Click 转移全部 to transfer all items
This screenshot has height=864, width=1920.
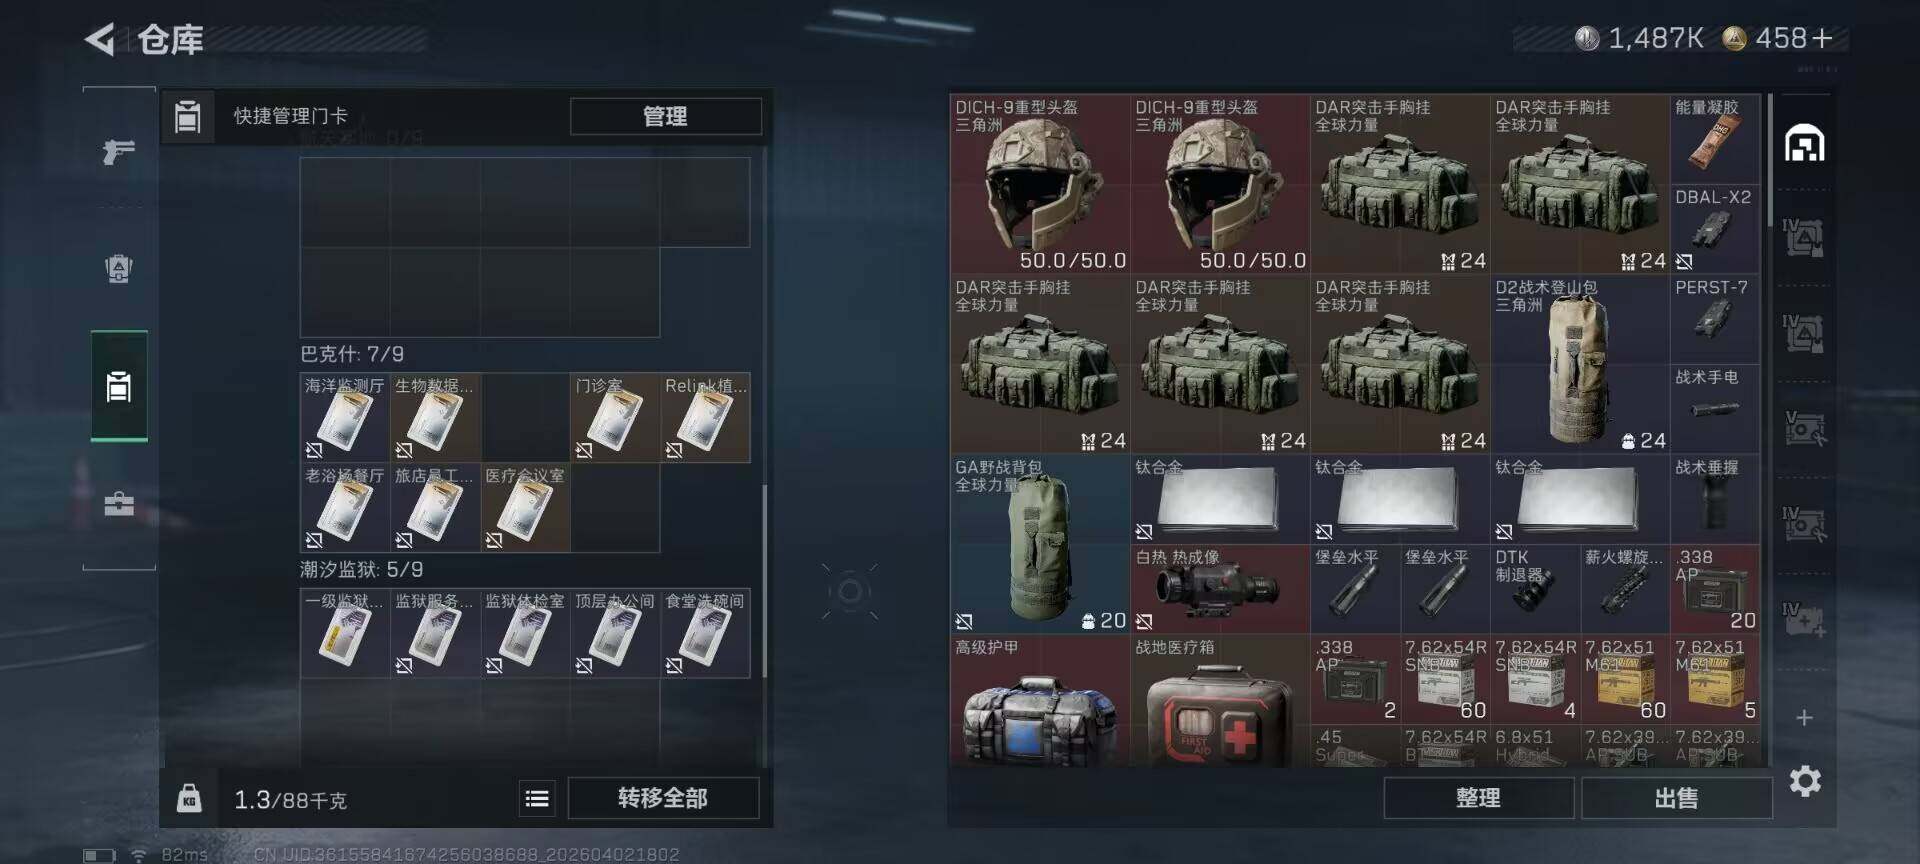coord(663,798)
